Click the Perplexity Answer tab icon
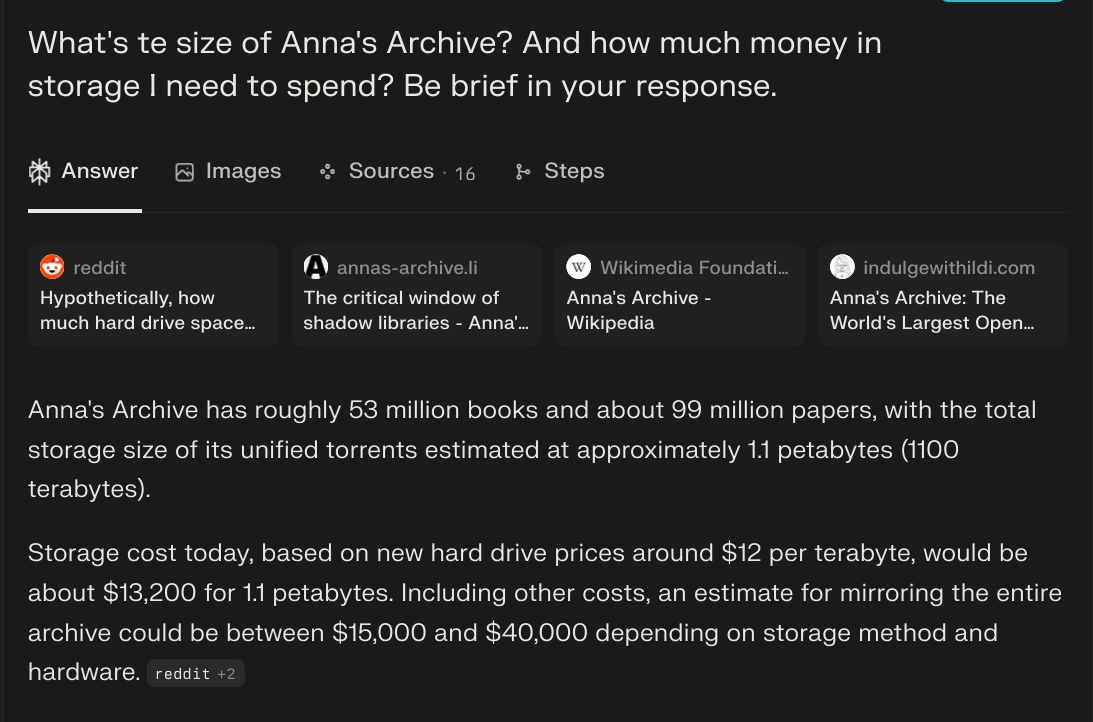The height and width of the screenshot is (722, 1093). (x=40, y=171)
